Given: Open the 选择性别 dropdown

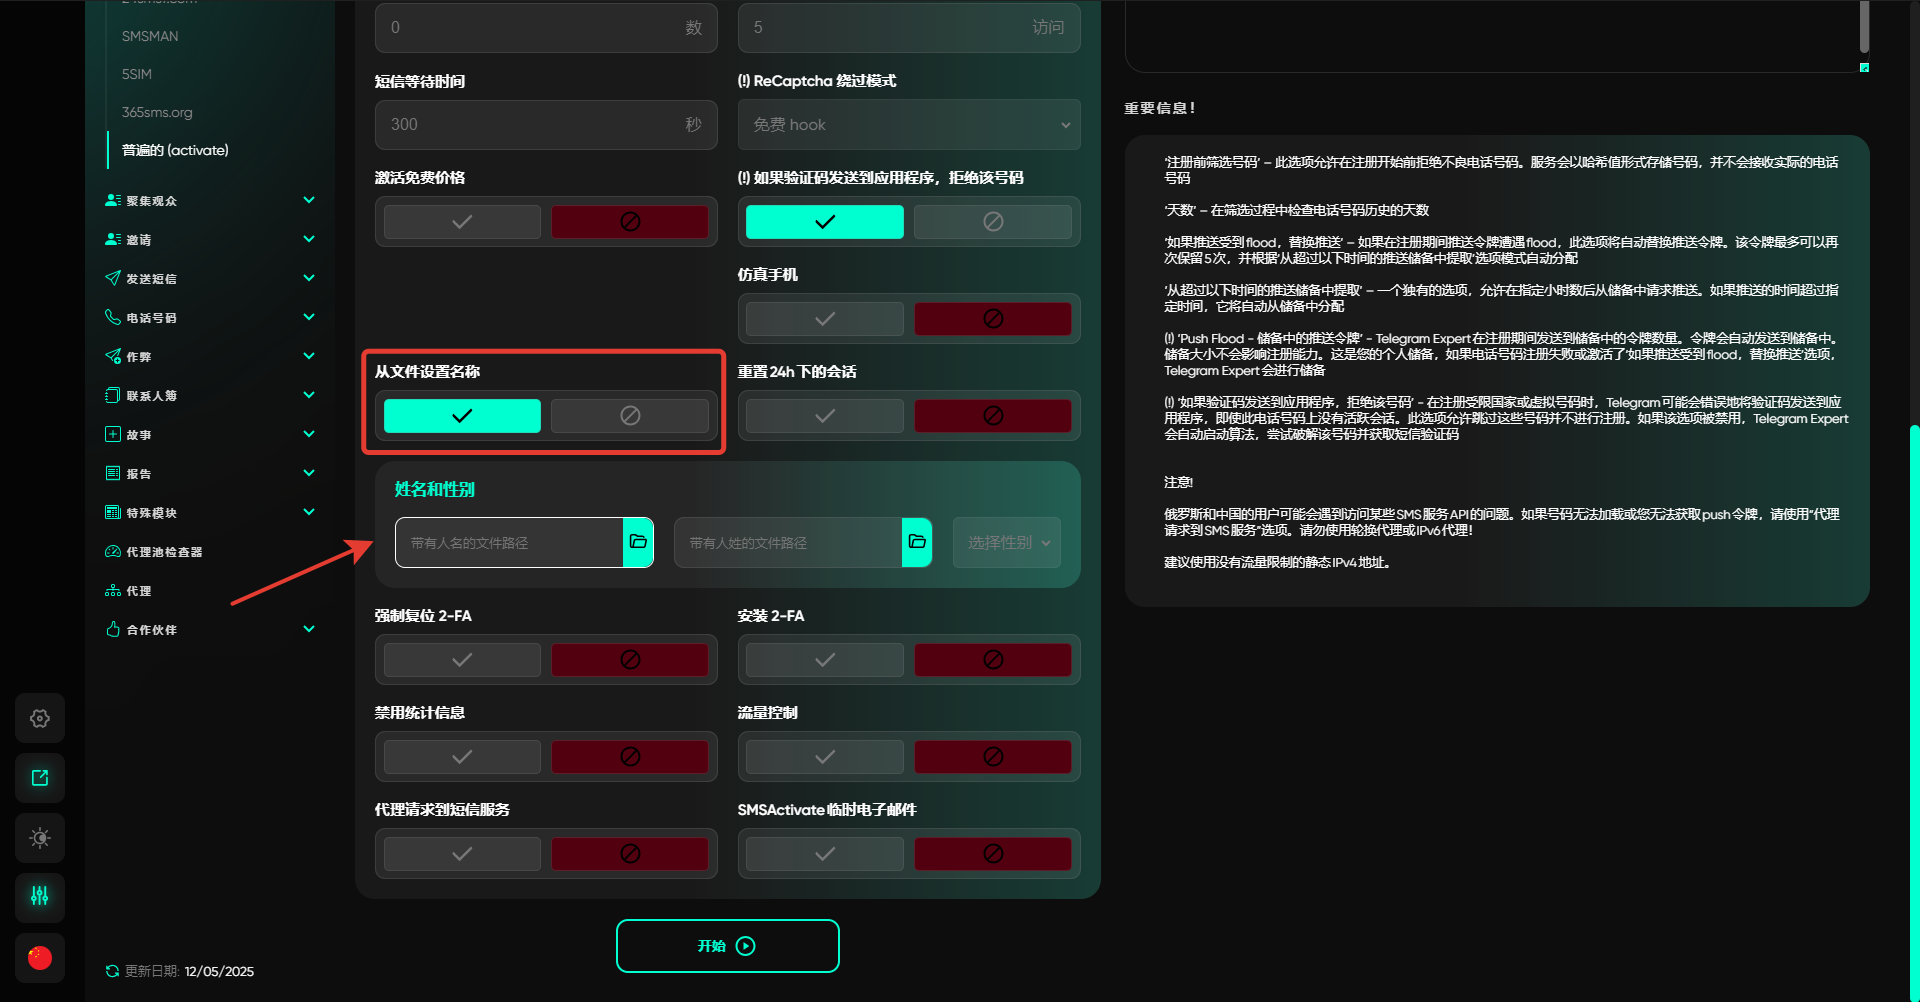Looking at the screenshot, I should (x=1006, y=542).
